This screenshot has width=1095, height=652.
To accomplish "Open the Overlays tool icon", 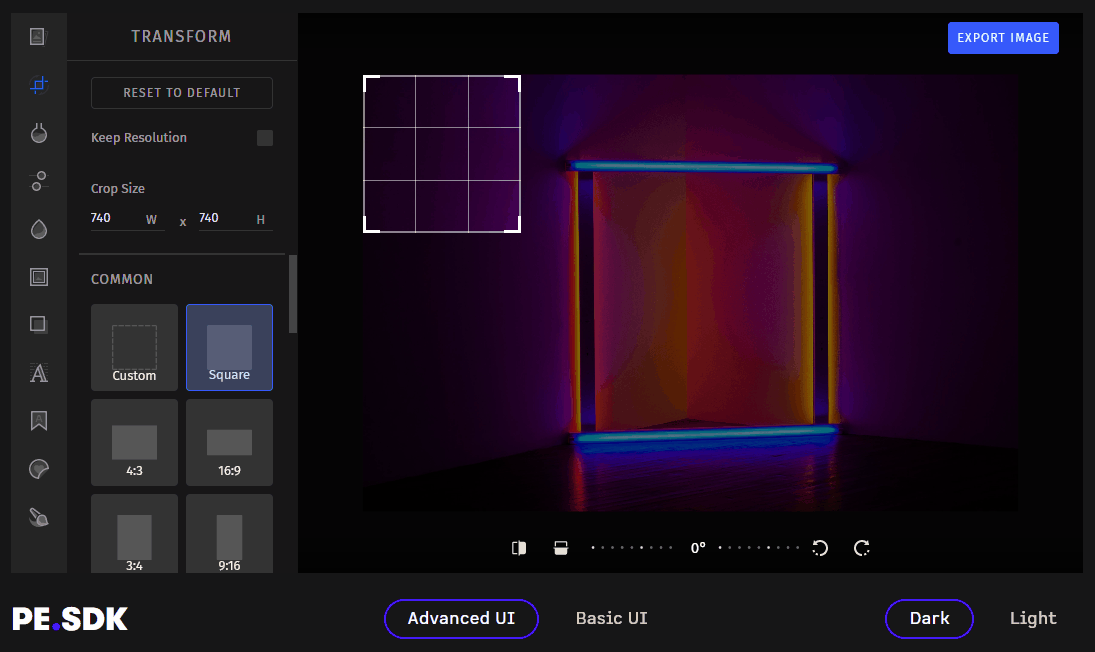I will tap(38, 325).
